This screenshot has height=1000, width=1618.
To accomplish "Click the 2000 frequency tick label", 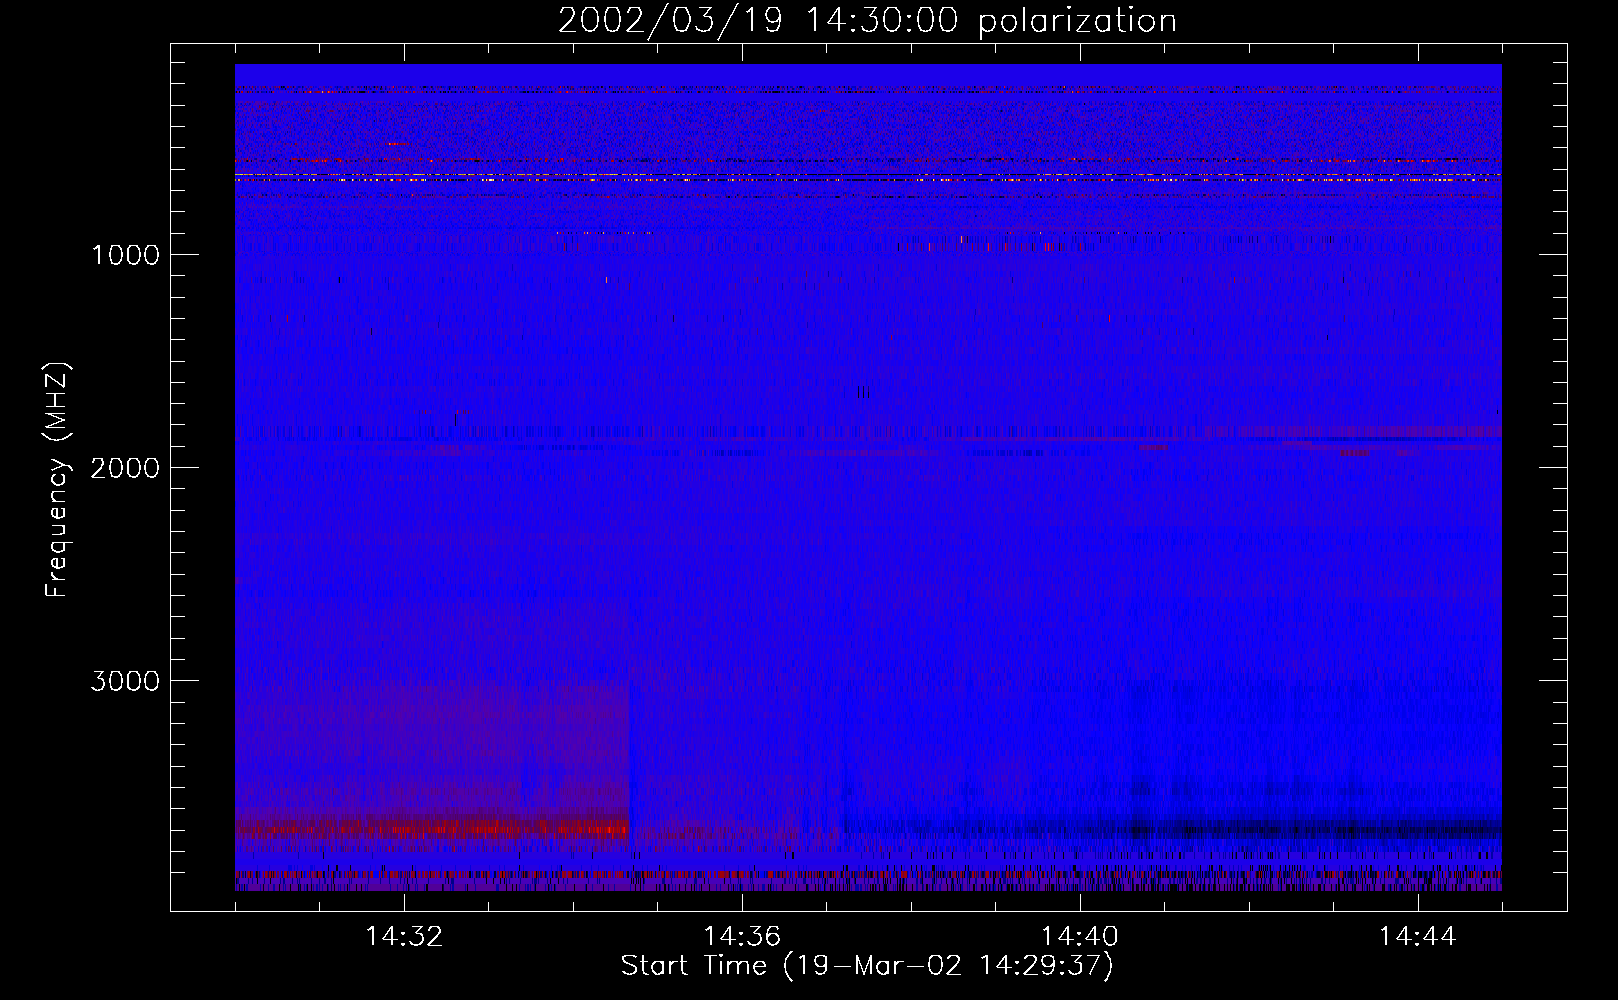I will (x=125, y=468).
